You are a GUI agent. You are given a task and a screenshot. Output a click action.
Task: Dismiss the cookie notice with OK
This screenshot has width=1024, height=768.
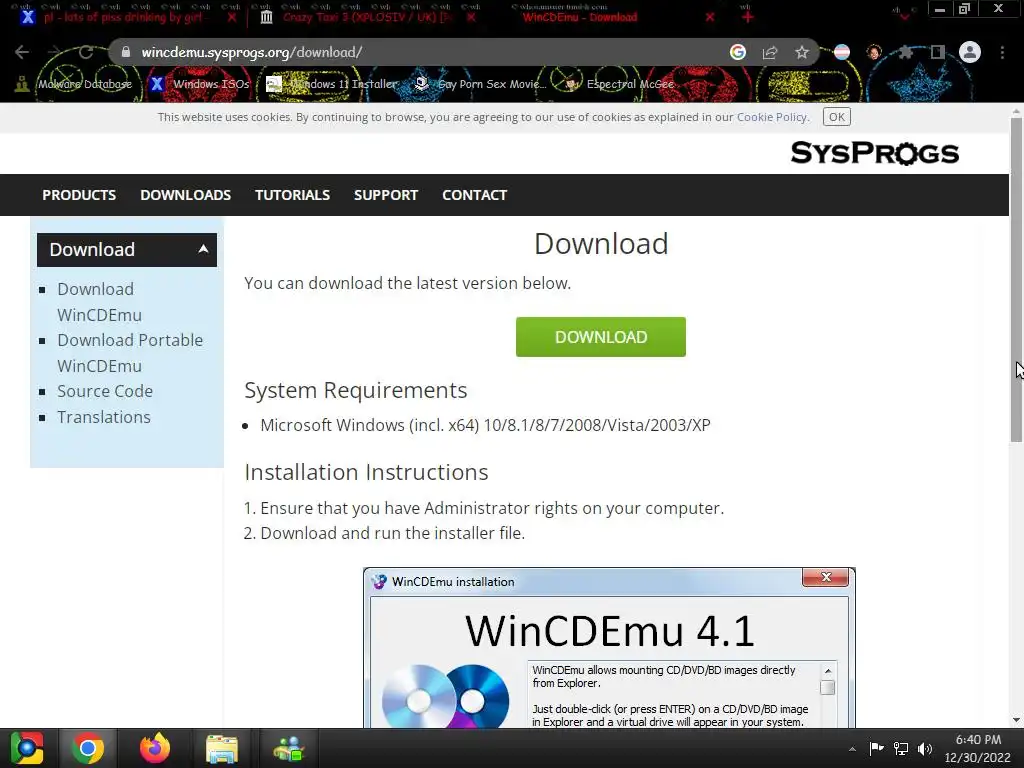coord(837,117)
